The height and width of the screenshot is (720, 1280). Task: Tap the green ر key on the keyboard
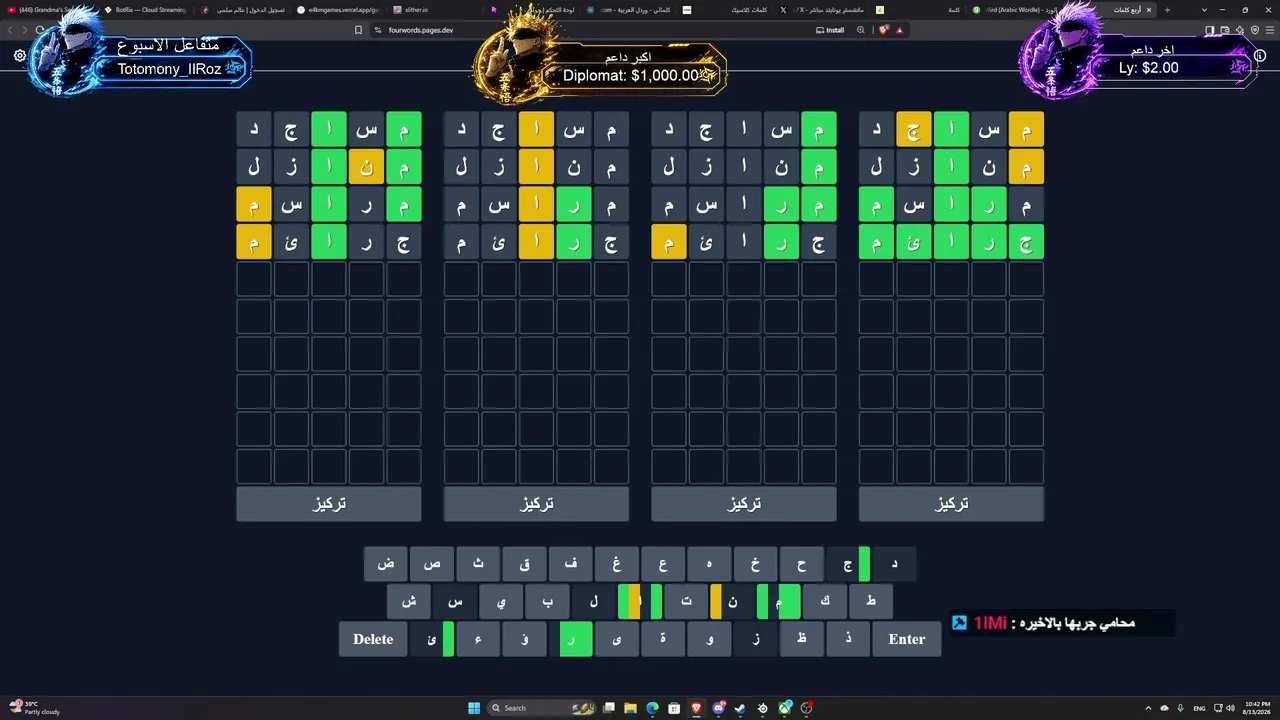[571, 639]
